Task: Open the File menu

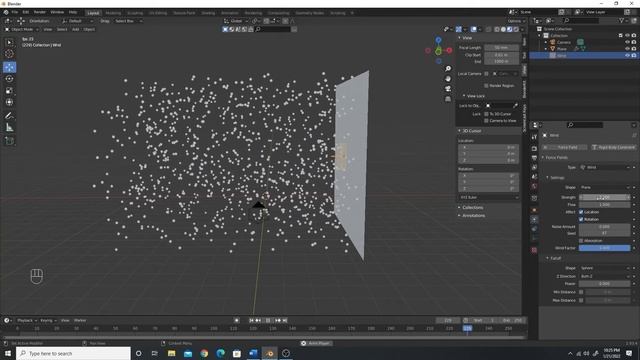Action: point(15,12)
